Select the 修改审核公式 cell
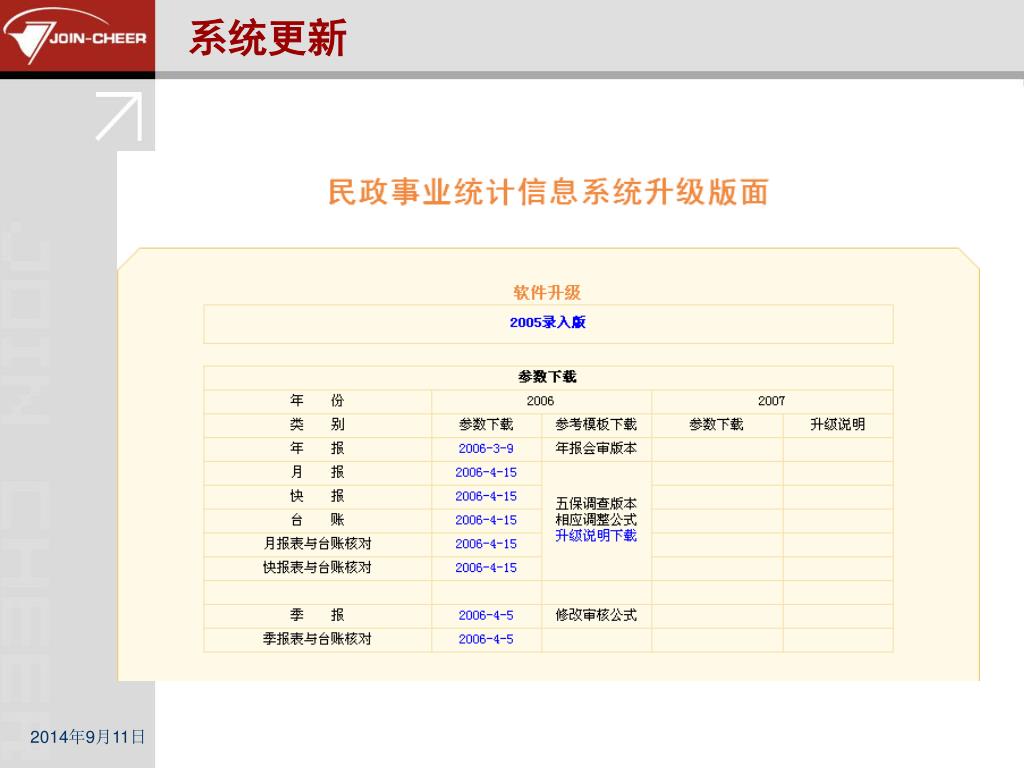 (x=596, y=615)
